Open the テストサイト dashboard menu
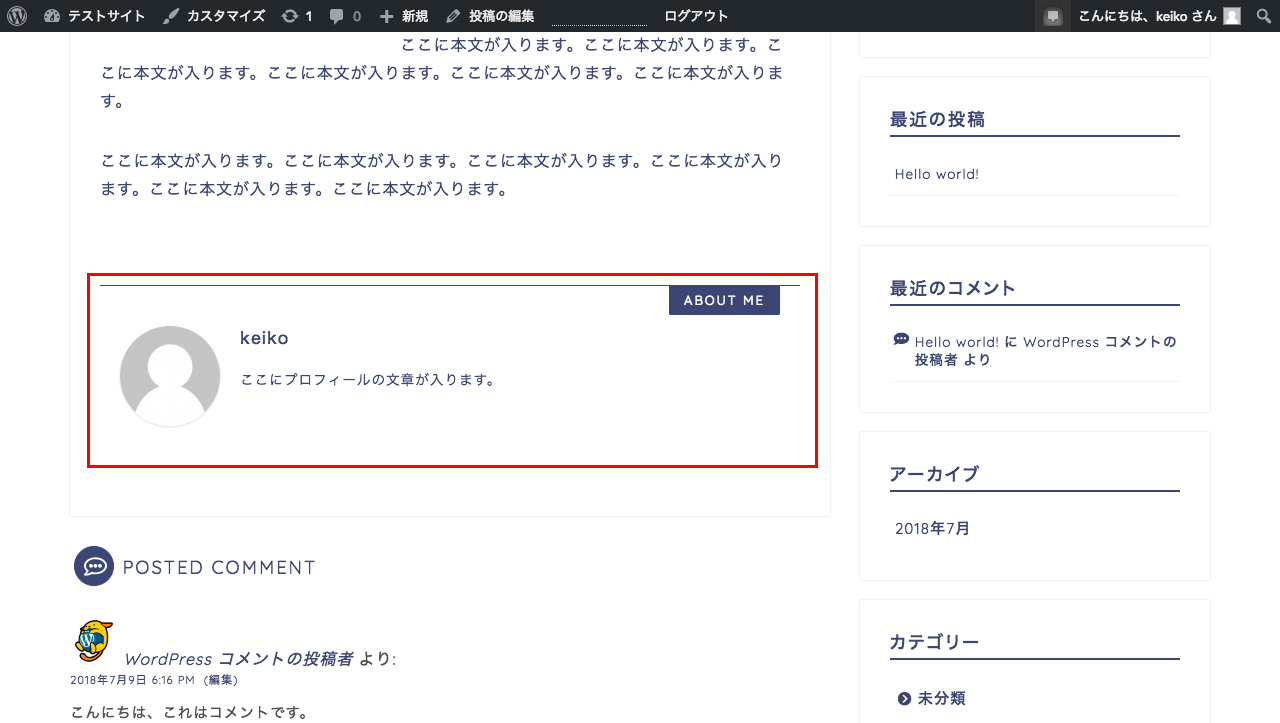The height and width of the screenshot is (723, 1280). point(95,16)
